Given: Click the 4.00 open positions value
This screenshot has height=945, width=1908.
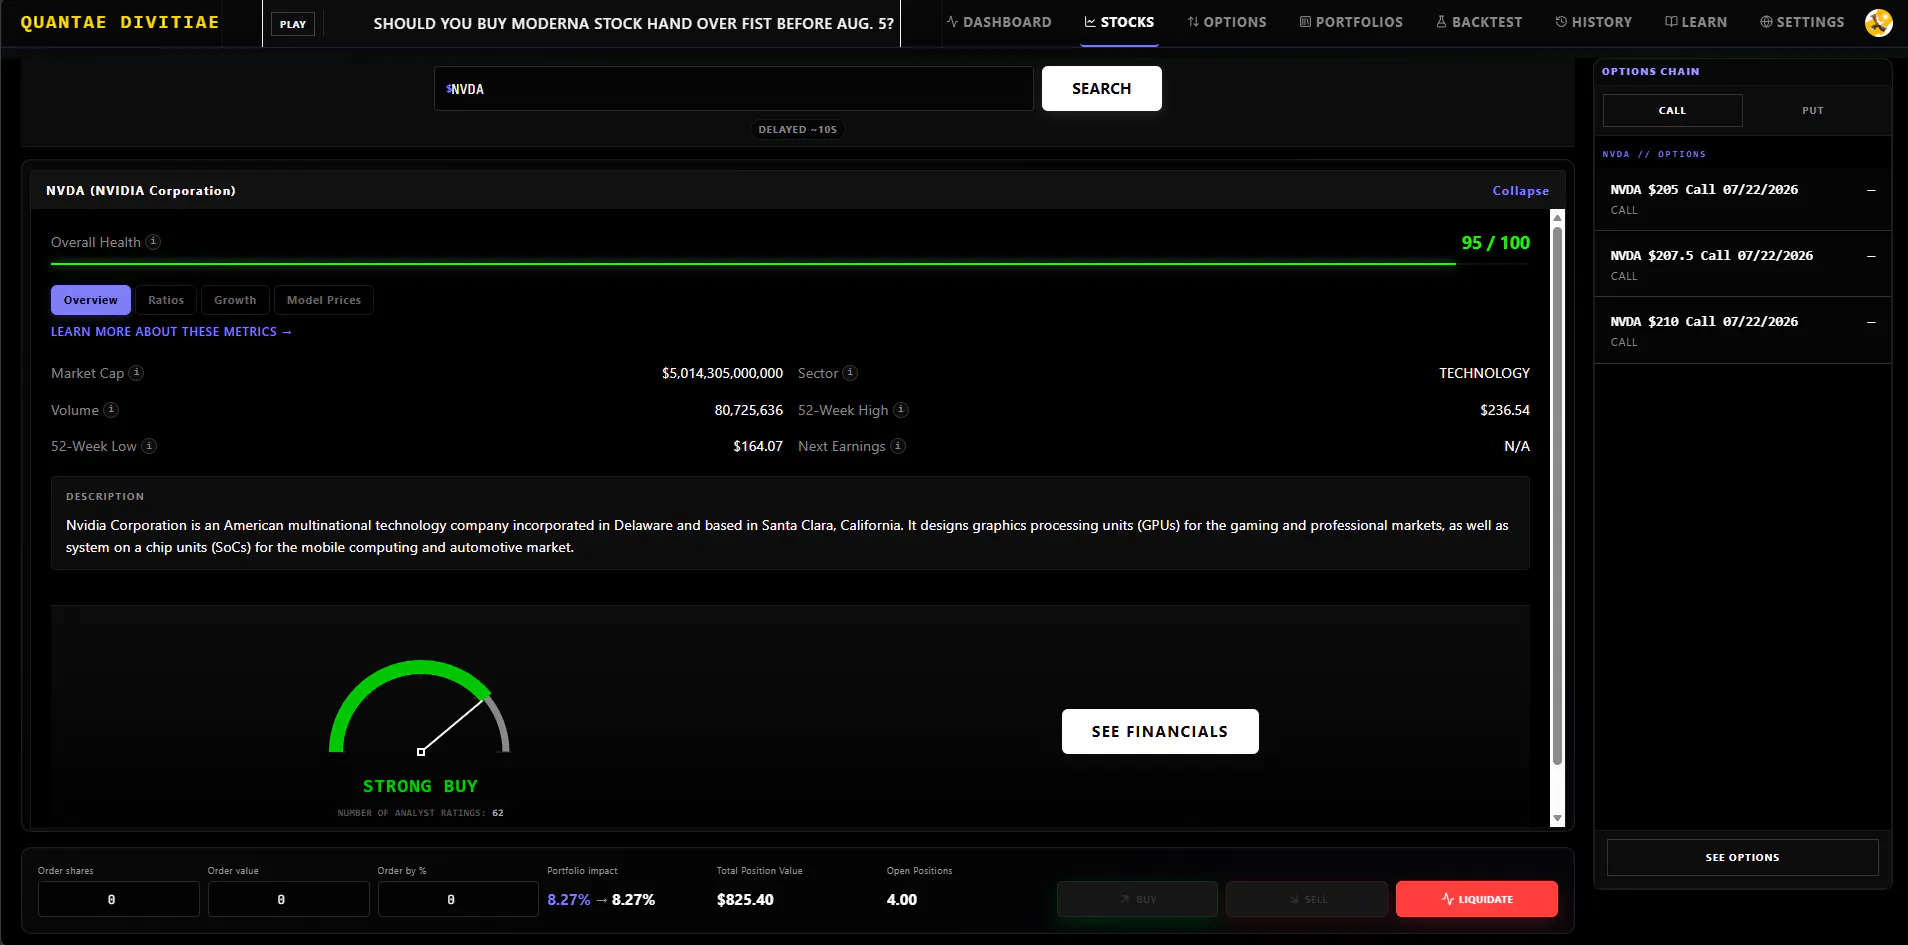Looking at the screenshot, I should pyautogui.click(x=902, y=900).
